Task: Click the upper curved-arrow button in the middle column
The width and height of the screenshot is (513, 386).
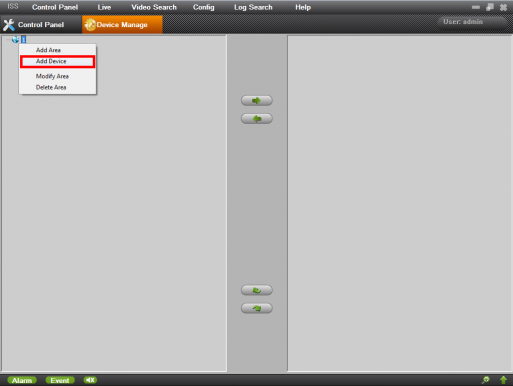Action: coord(257,290)
